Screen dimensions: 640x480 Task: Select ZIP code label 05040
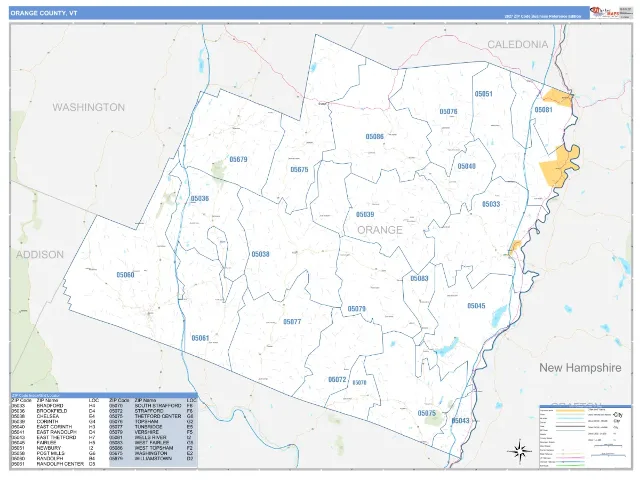tap(467, 166)
